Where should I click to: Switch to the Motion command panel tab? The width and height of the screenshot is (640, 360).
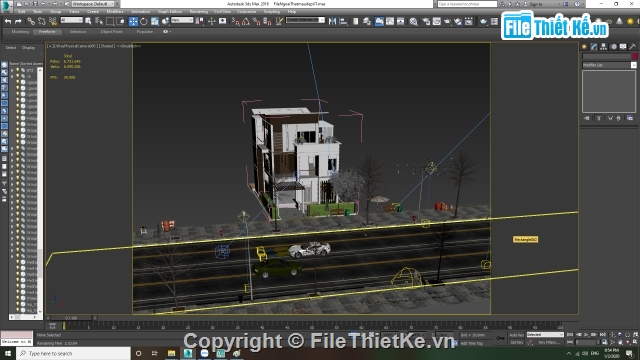pos(613,47)
